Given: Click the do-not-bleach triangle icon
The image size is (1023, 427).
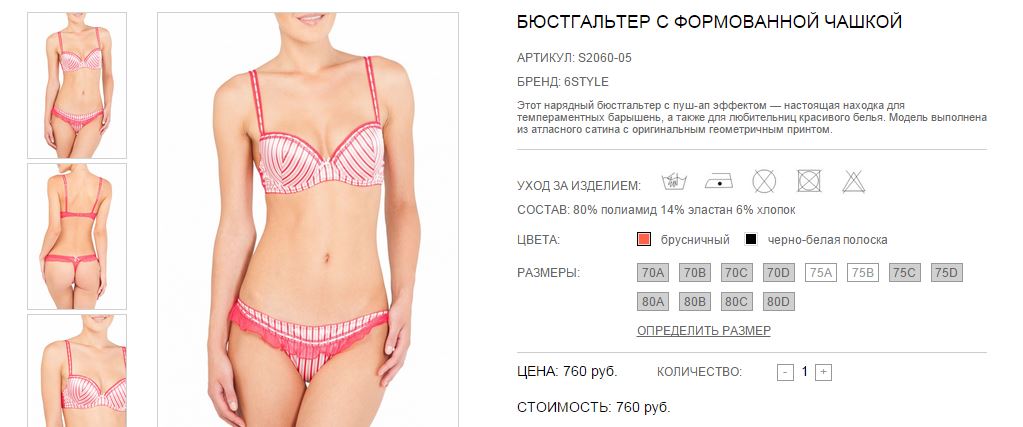Looking at the screenshot, I should (x=853, y=181).
